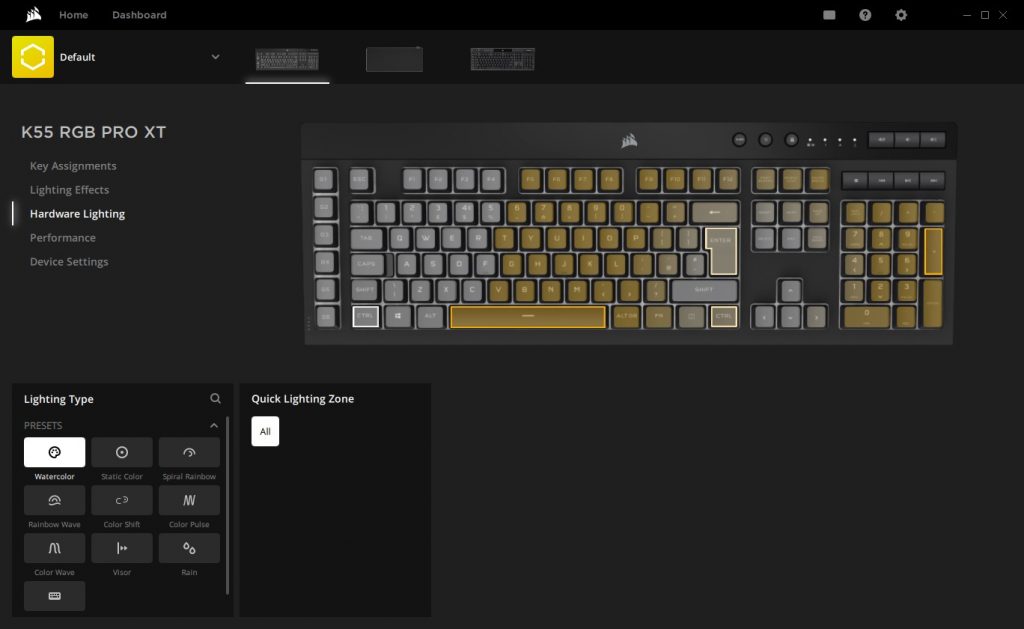The image size is (1024, 629).
Task: Select the F1 key on keyboard preview
Action: [x=412, y=180]
